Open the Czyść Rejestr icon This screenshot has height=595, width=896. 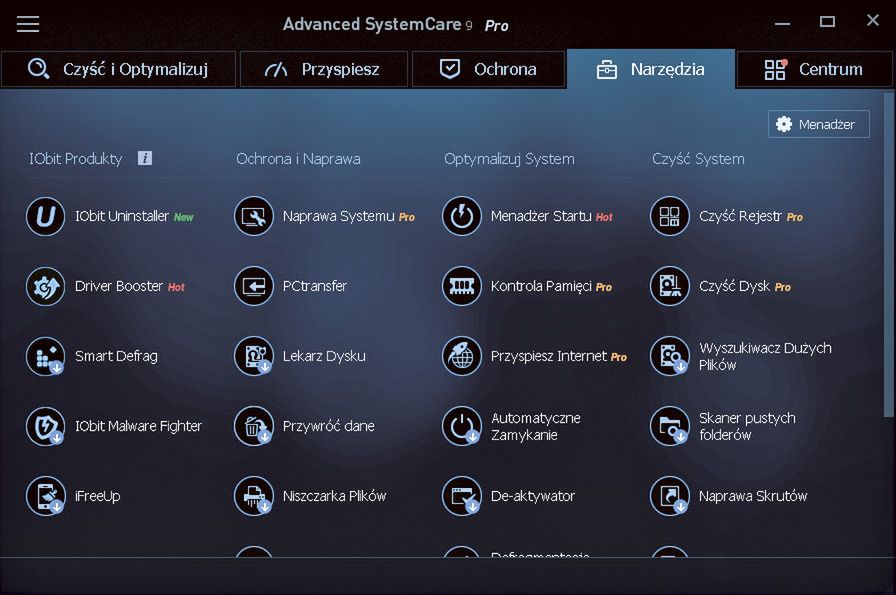(x=670, y=216)
